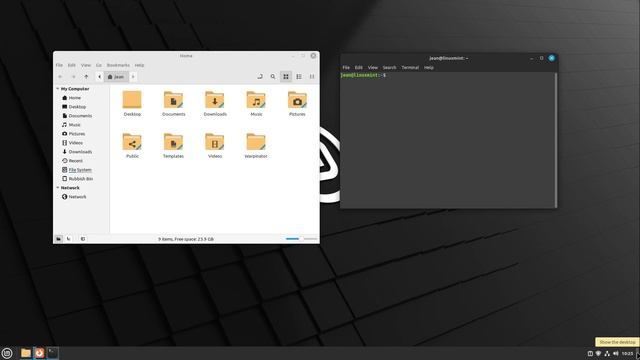Open Recent in the sidebar
The image size is (640, 360).
(72, 161)
